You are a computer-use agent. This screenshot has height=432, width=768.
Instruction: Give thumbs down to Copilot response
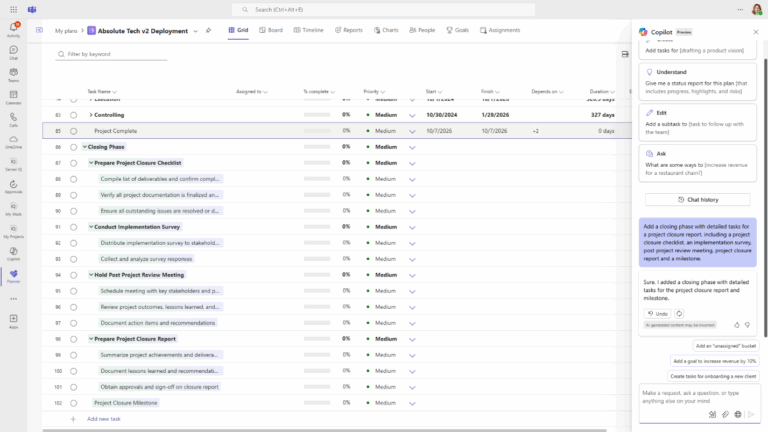747,325
